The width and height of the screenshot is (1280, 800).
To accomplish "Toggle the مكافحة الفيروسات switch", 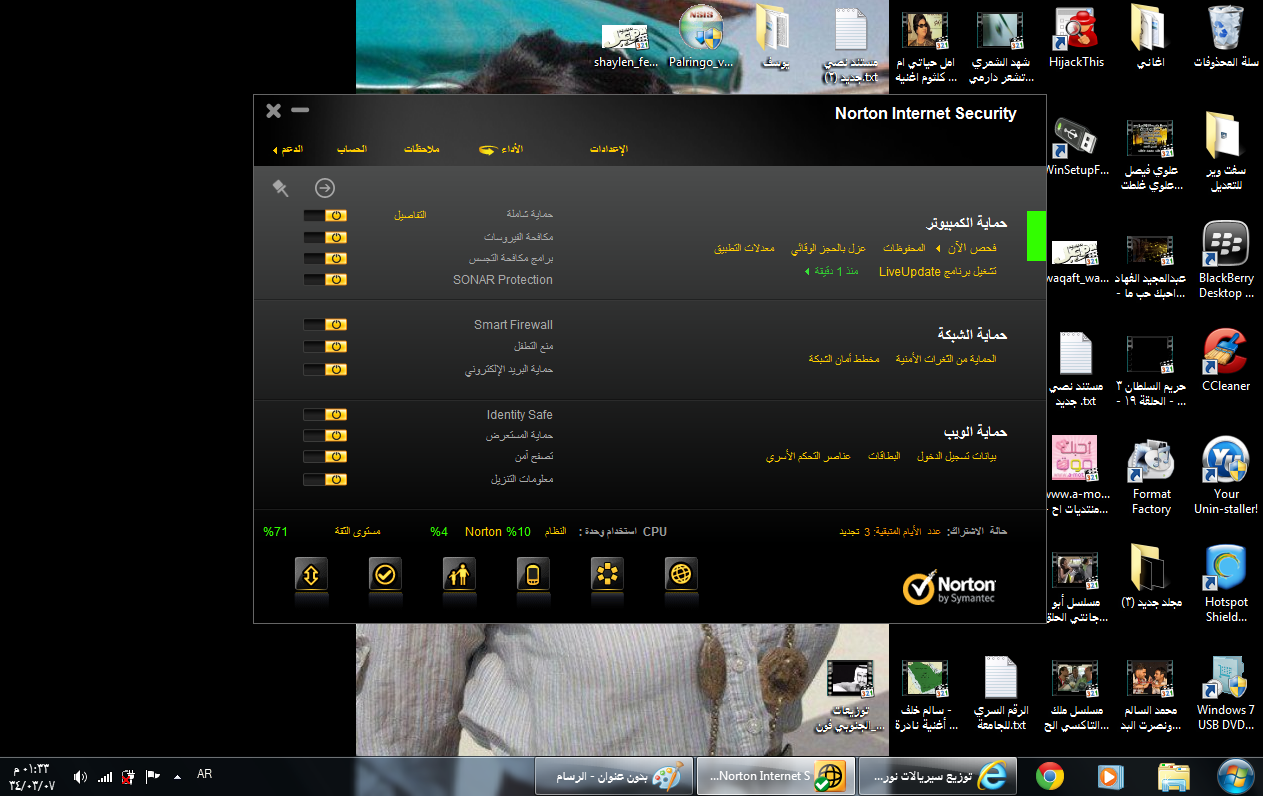I will click(326, 237).
